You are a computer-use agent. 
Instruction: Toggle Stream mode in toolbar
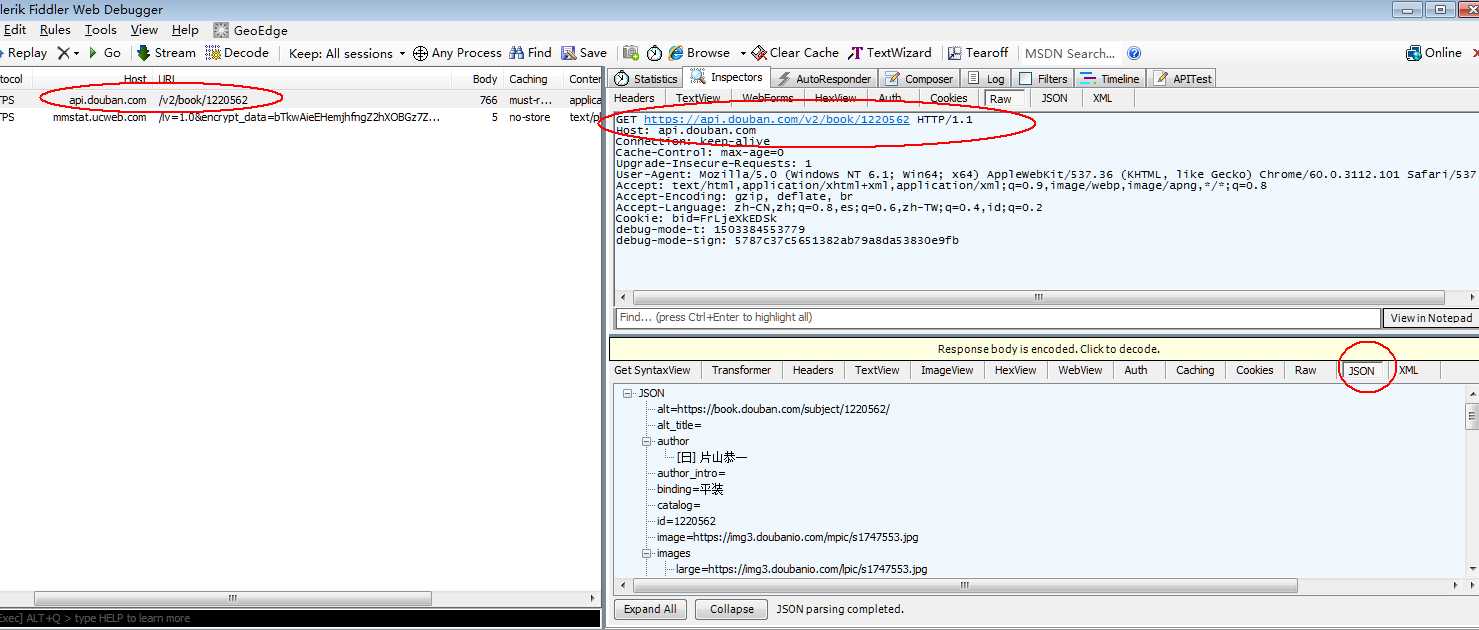[166, 53]
